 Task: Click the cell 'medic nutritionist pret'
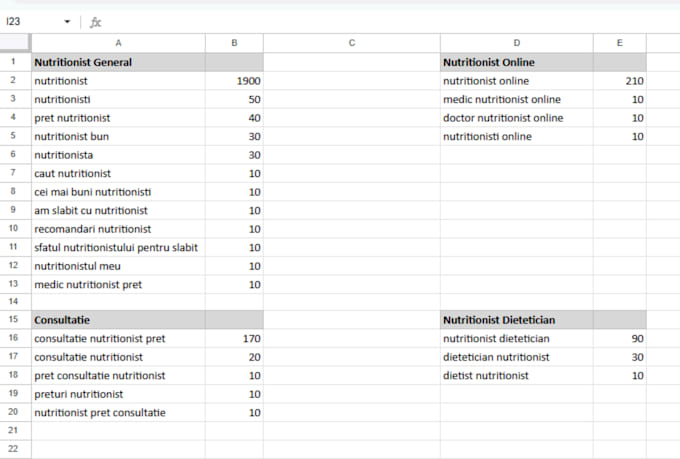pos(118,285)
